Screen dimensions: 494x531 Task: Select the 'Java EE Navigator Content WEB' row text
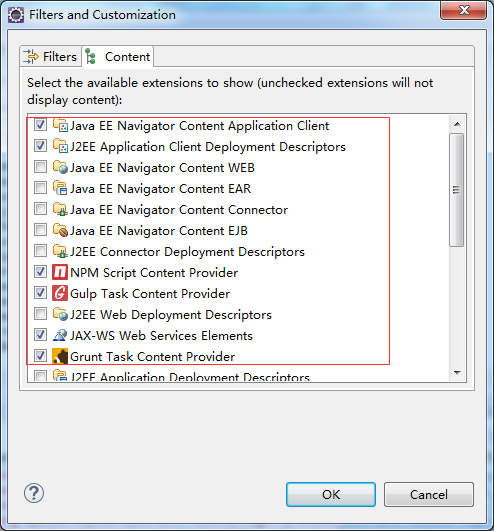click(x=162, y=168)
